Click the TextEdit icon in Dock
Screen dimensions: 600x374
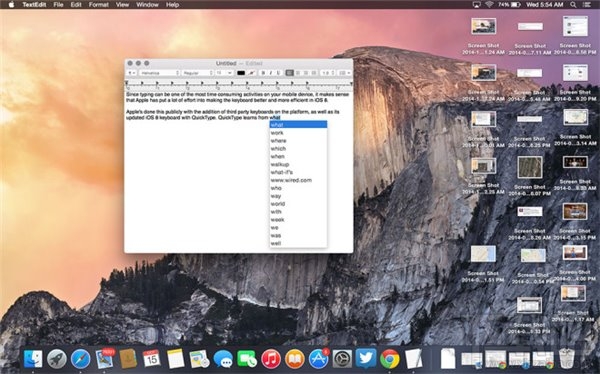(x=414, y=359)
